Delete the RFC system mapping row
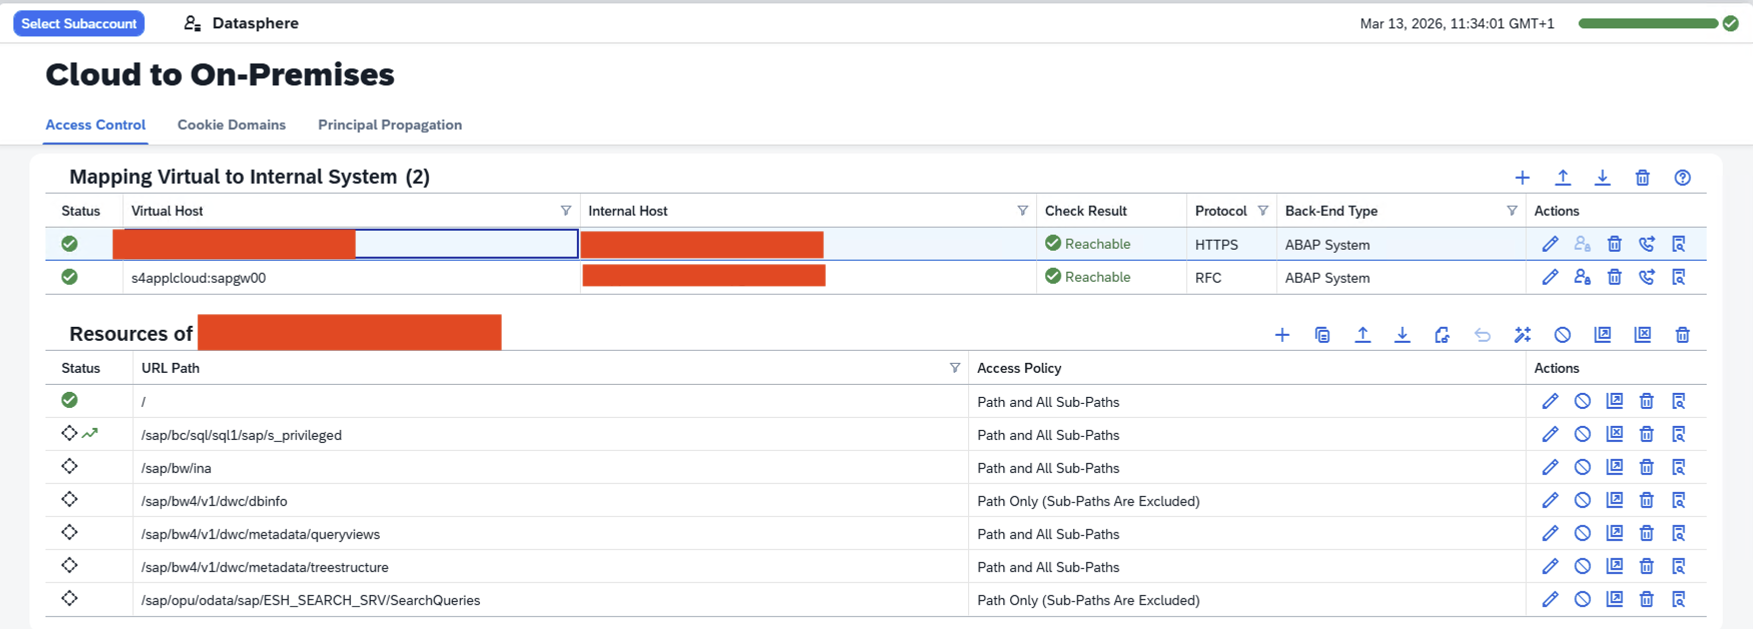Viewport: 1753px width, 629px height. [x=1614, y=277]
